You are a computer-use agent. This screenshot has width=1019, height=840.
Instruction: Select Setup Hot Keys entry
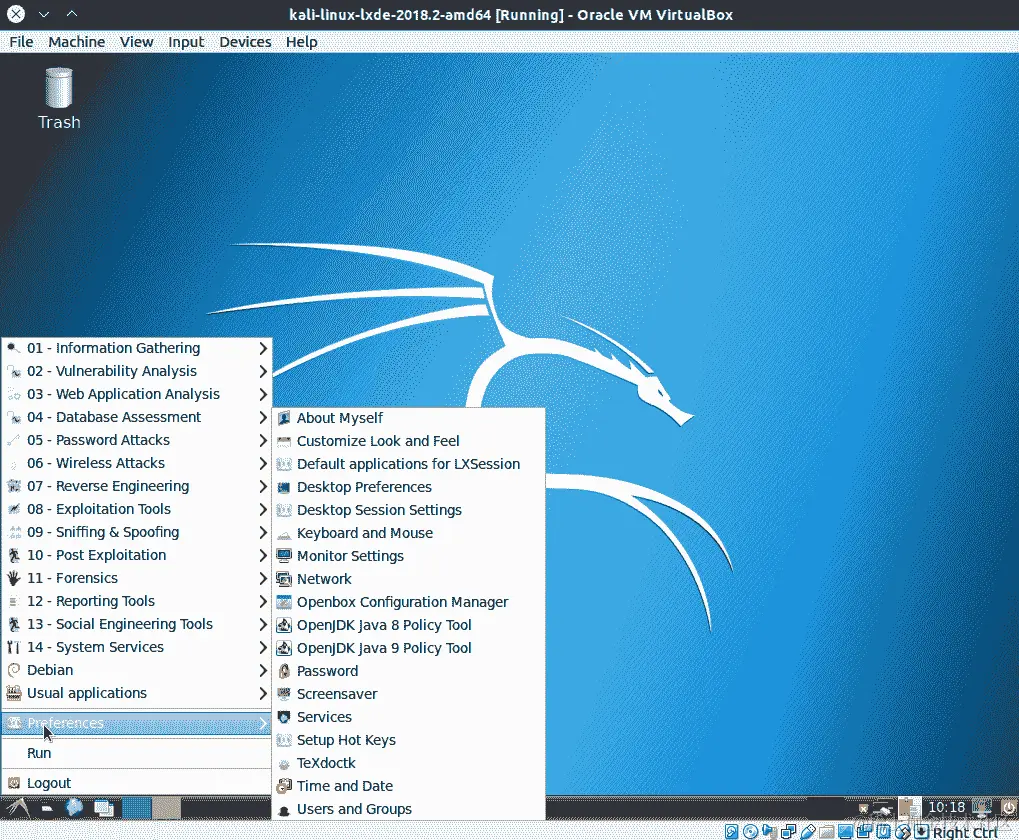(408, 741)
